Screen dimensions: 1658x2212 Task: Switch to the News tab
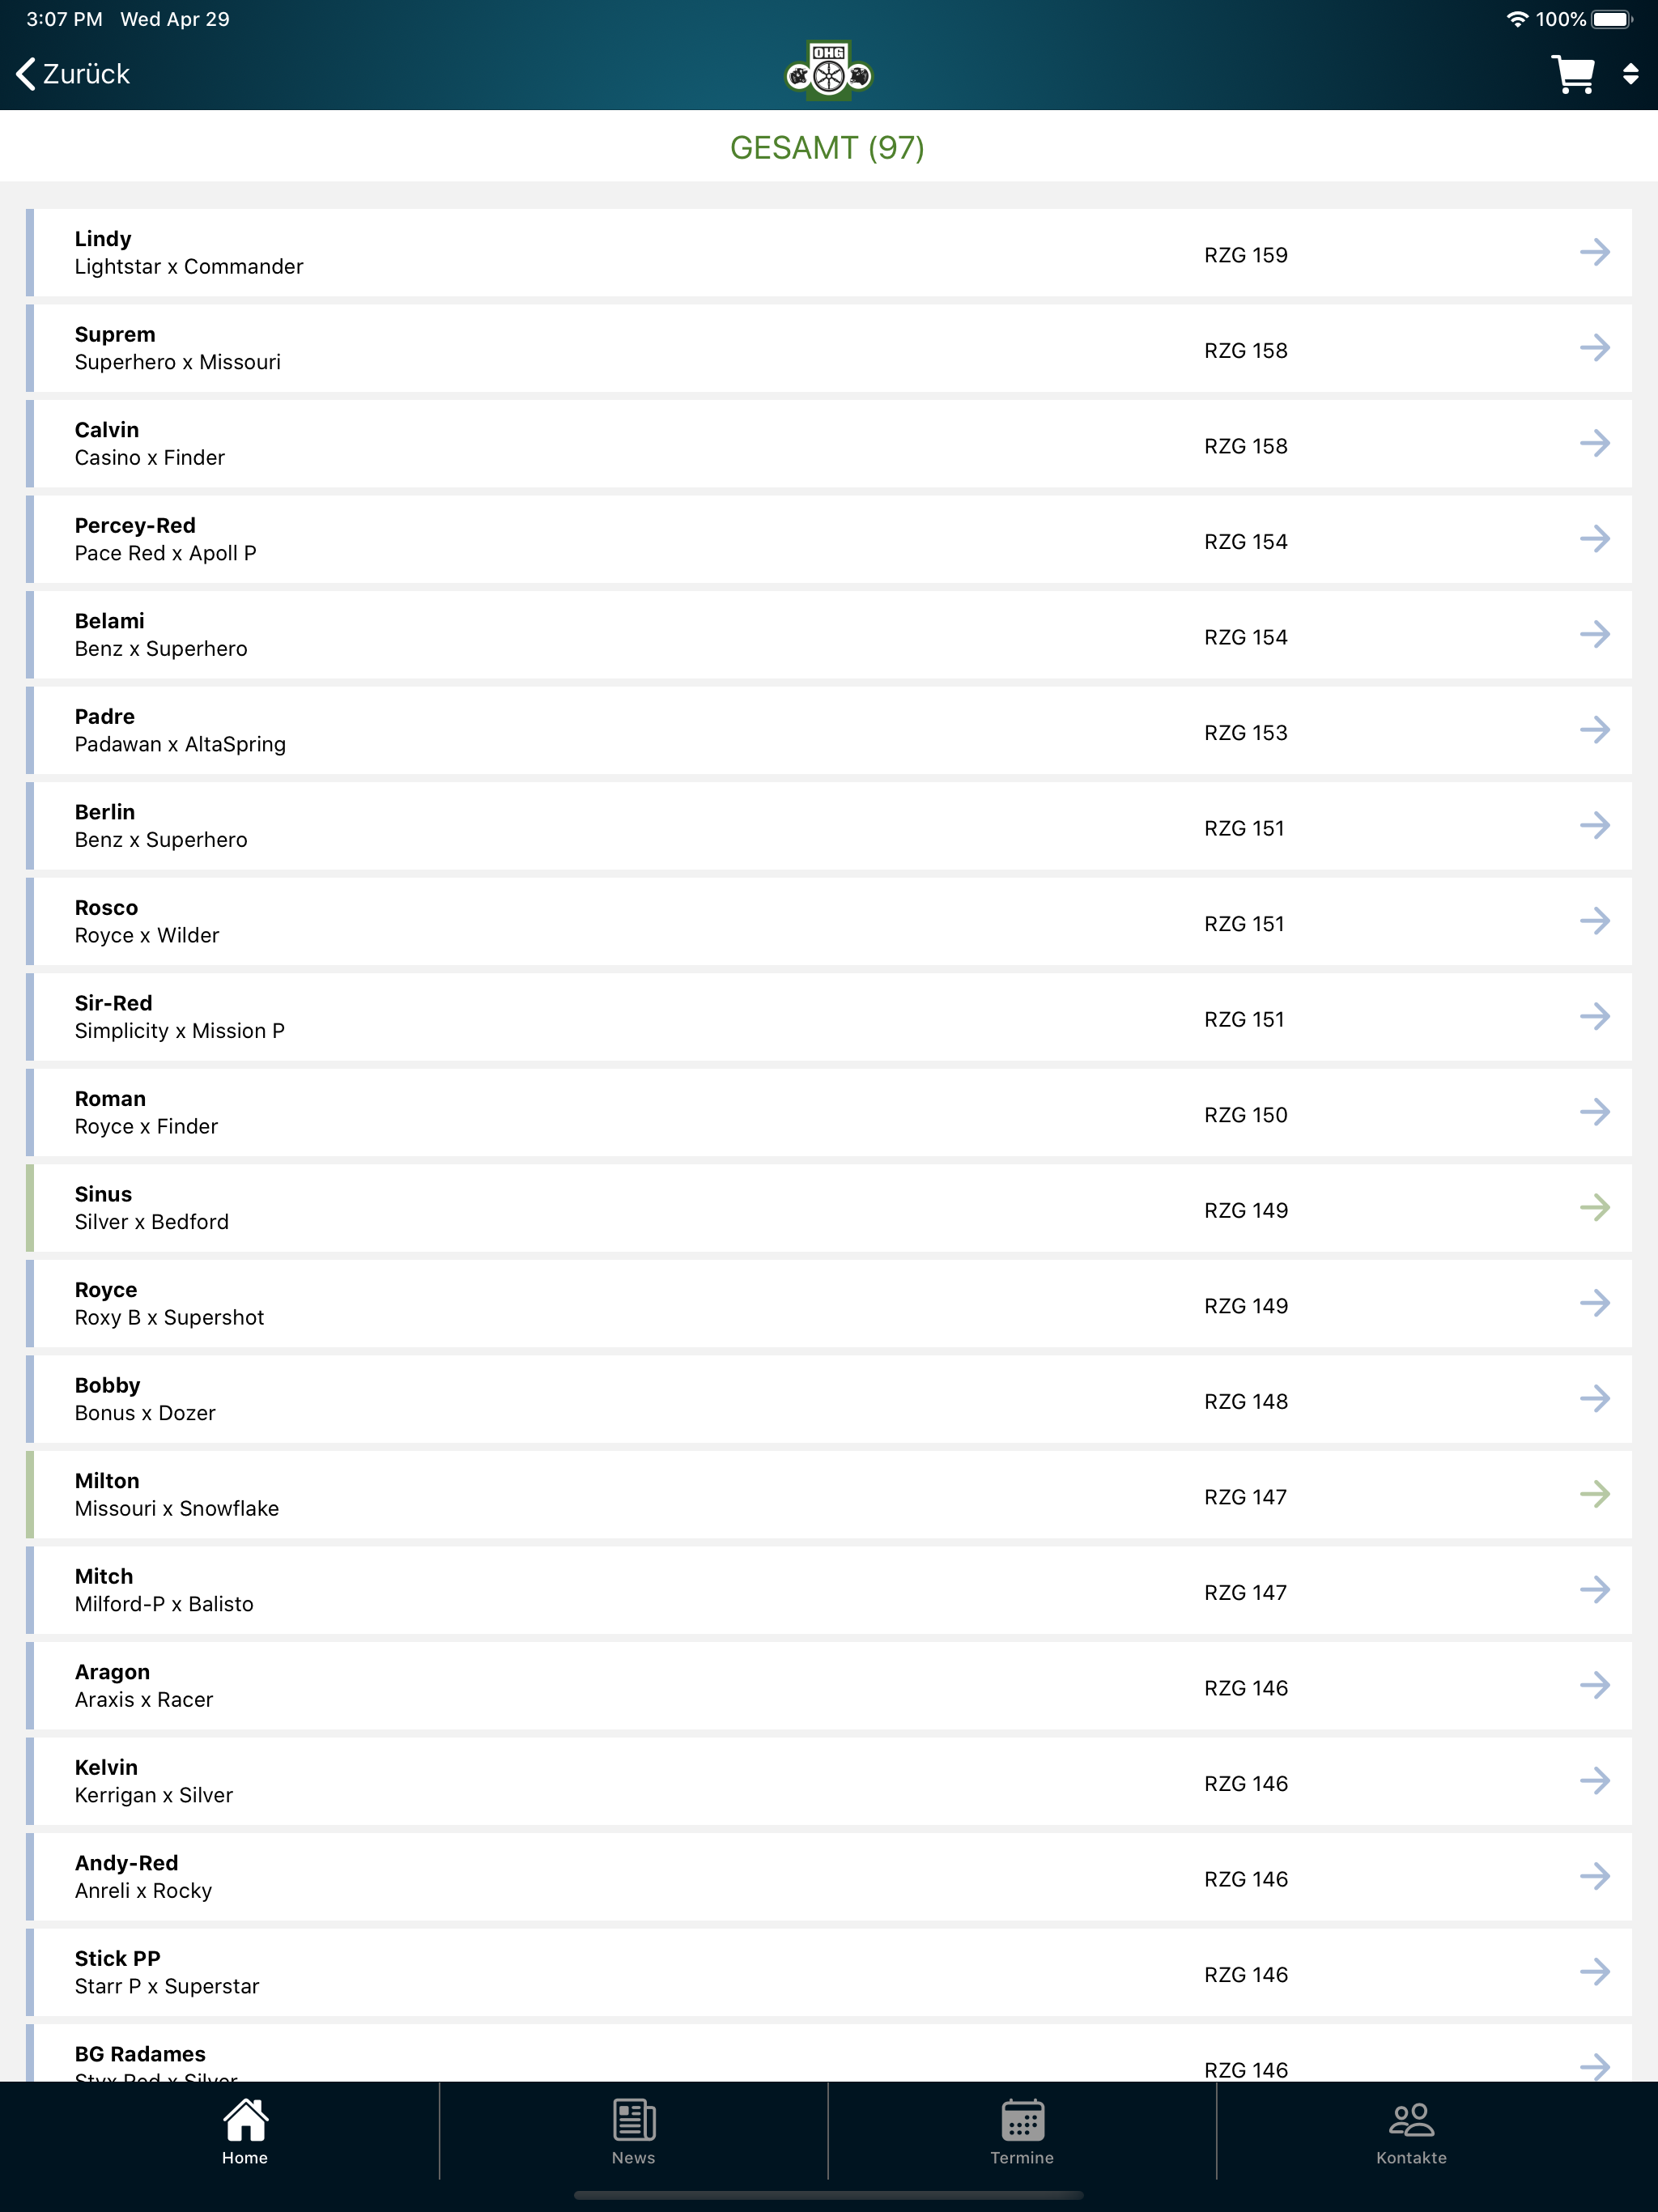(634, 2132)
